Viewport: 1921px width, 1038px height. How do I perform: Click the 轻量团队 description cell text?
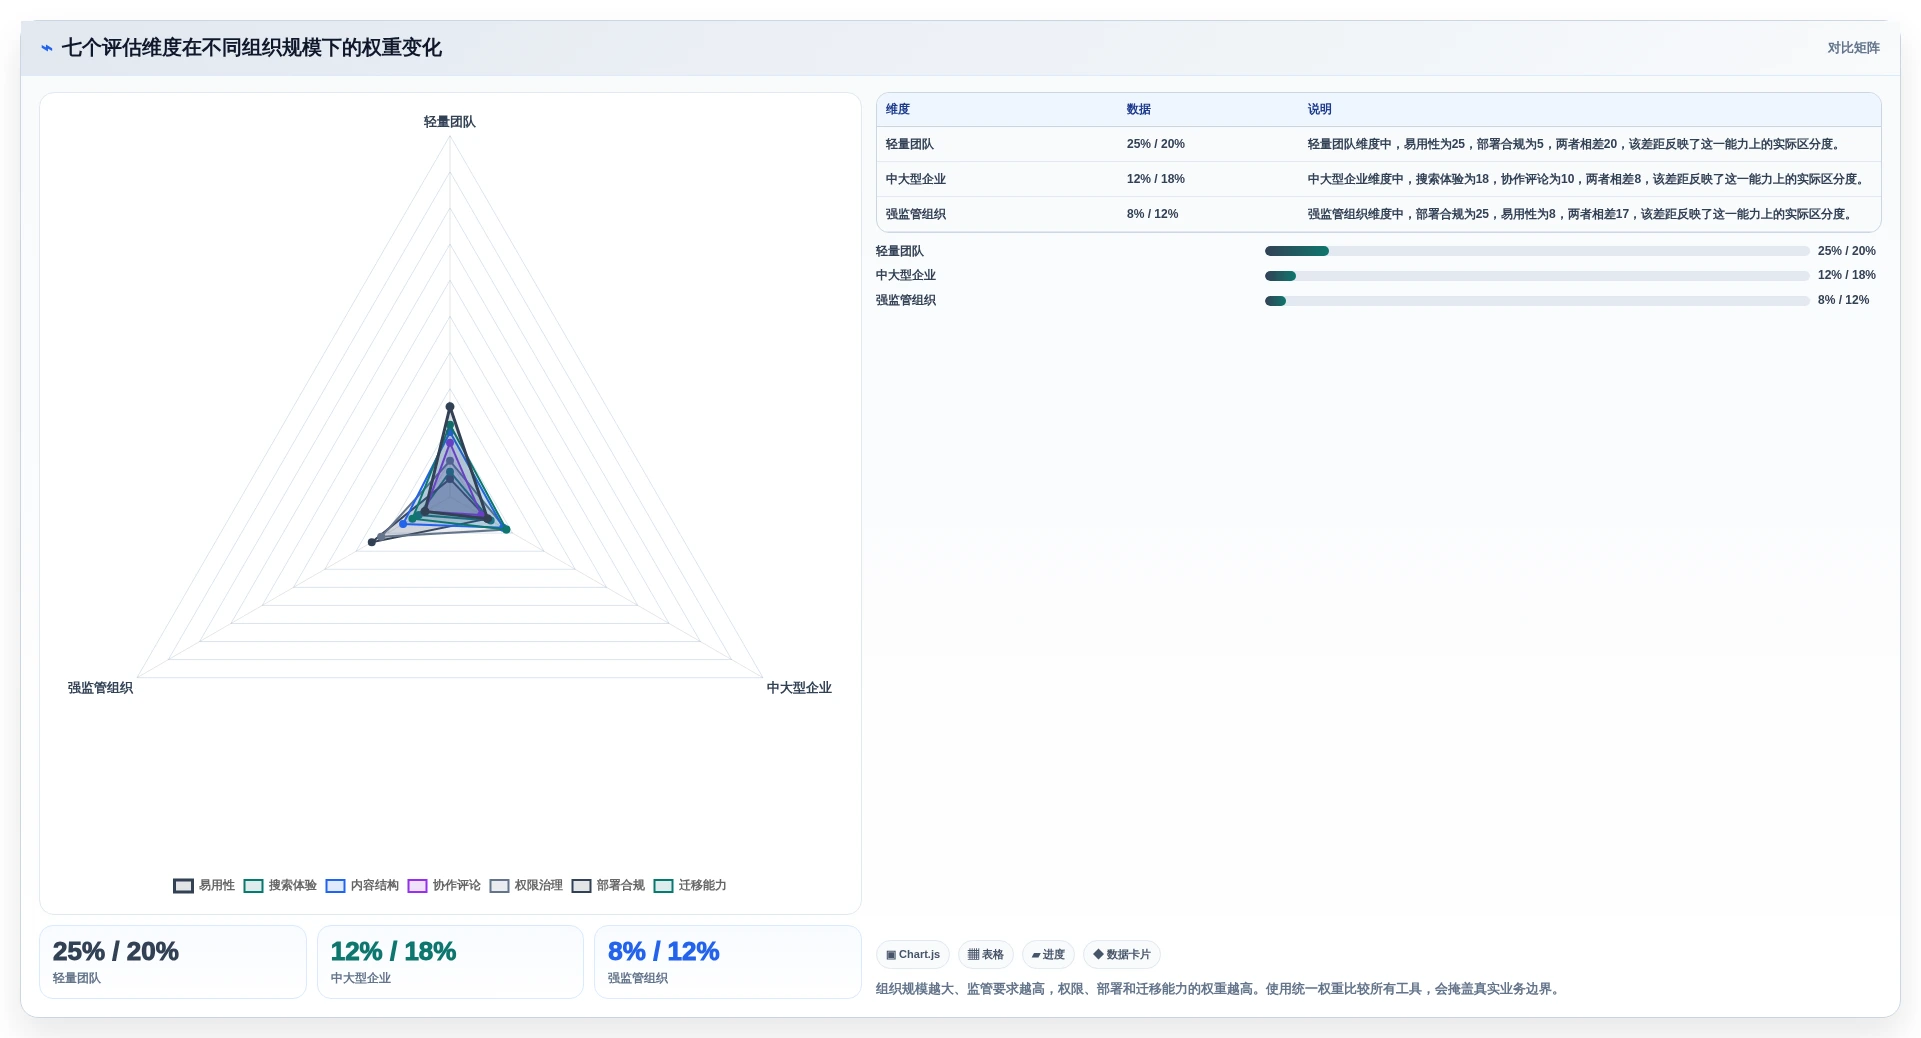(x=1576, y=144)
